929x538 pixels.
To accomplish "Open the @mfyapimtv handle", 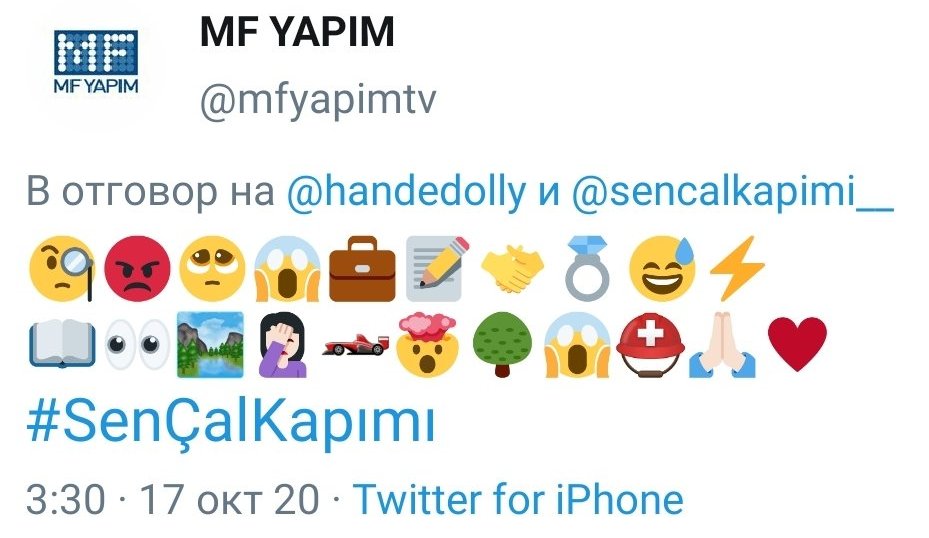I will click(318, 101).
